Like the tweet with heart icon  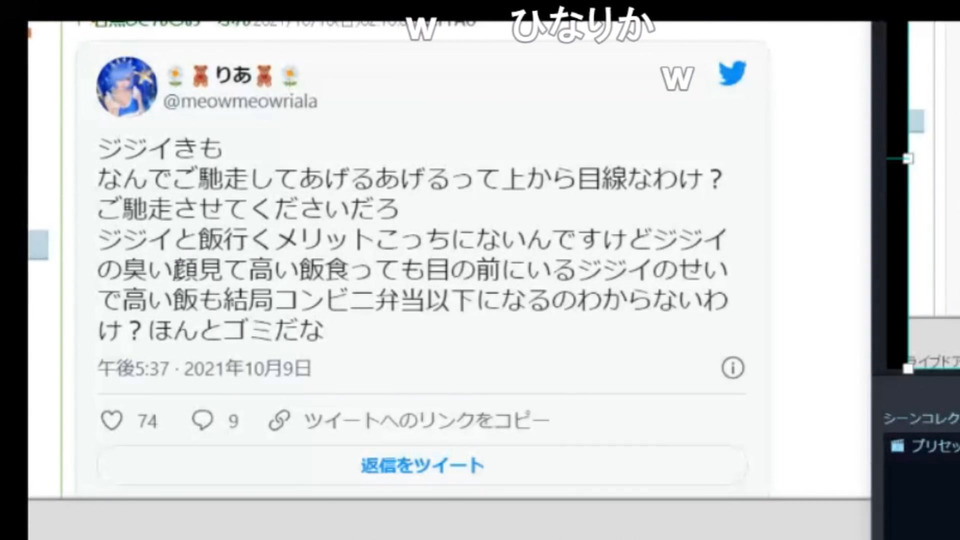tap(111, 420)
